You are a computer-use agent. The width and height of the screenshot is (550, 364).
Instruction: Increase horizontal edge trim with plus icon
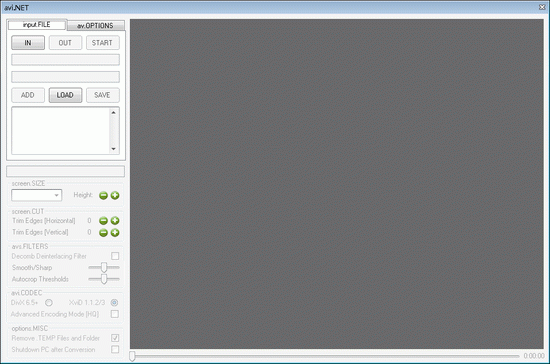[x=115, y=221]
